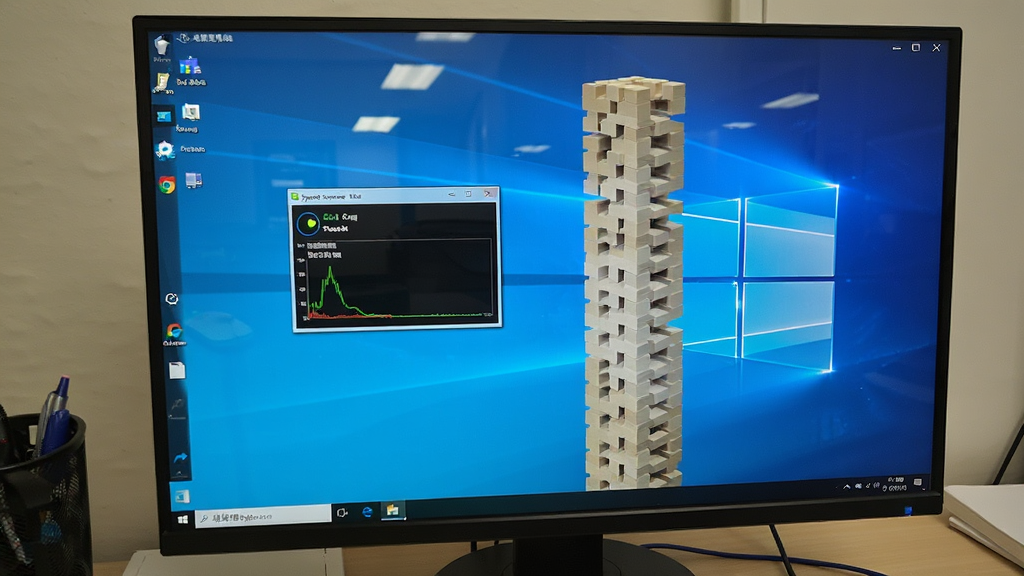
Task: Expand the hidden system tray icons chevron
Action: 847,487
